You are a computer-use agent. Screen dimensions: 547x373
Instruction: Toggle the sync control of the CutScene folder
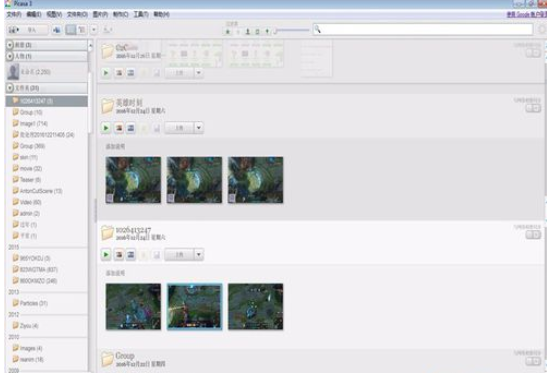[x=533, y=53]
